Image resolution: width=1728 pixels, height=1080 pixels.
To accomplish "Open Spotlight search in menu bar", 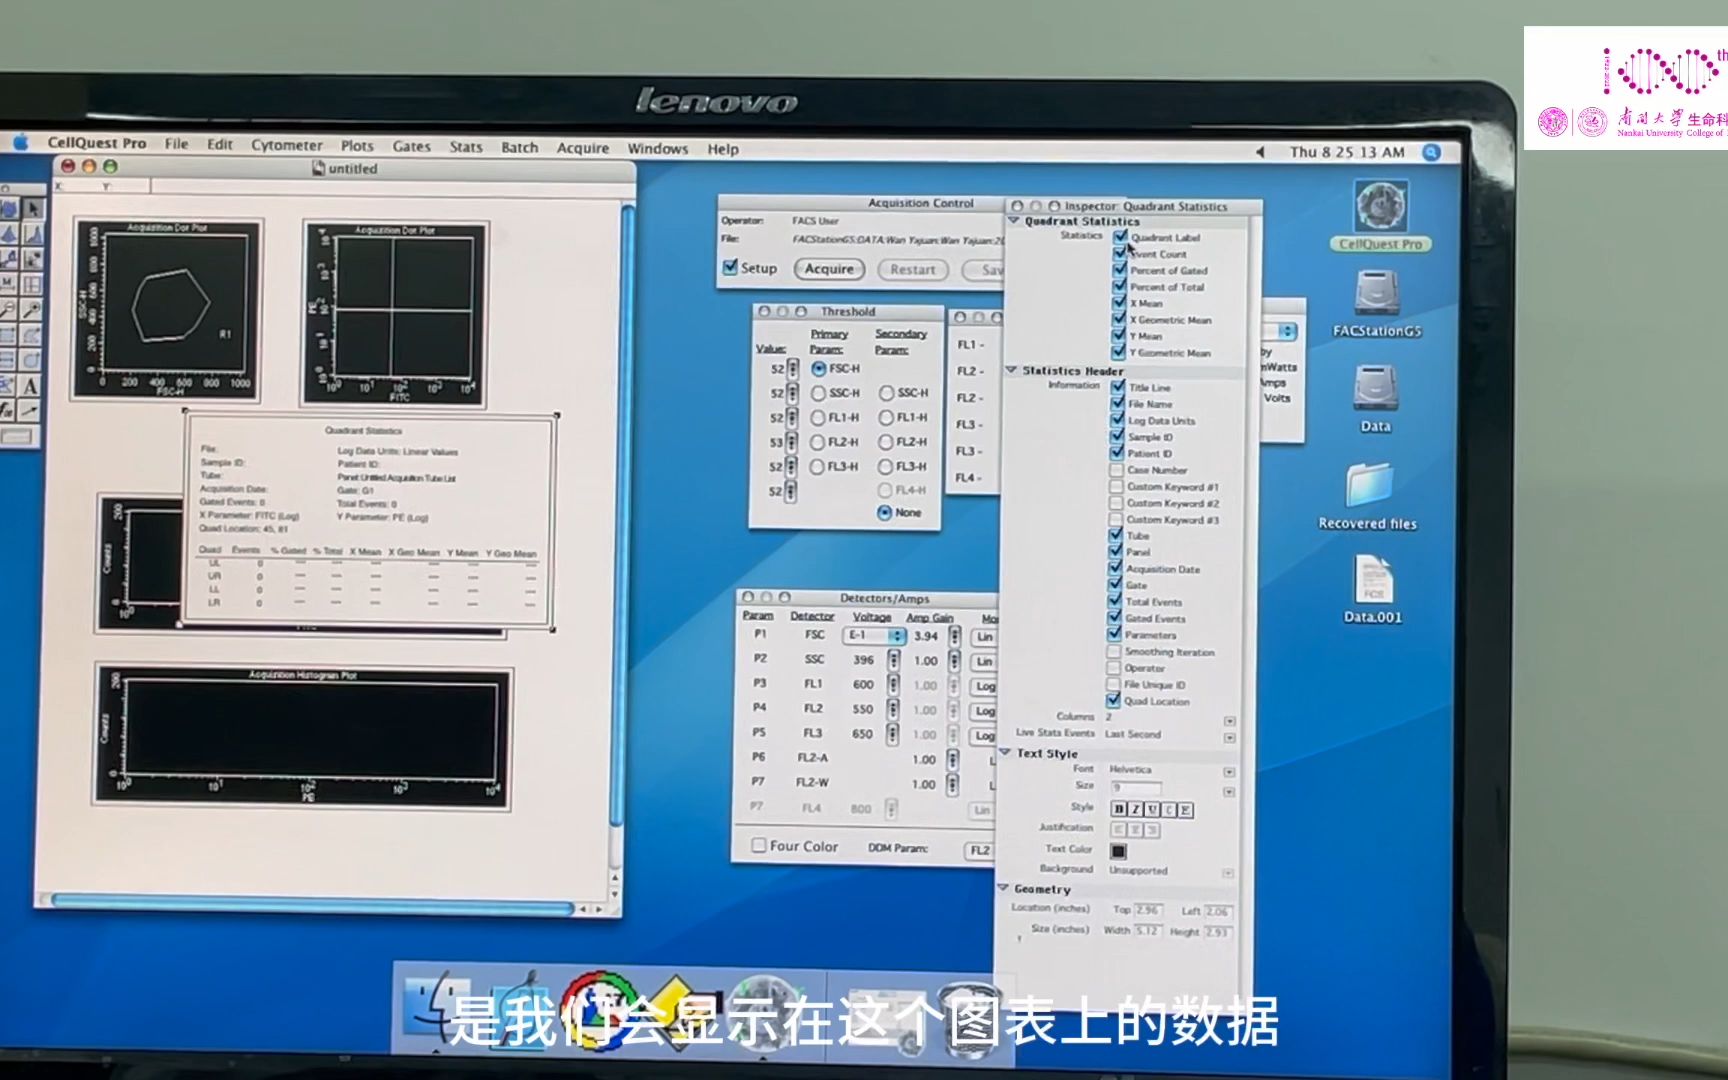I will (1432, 152).
